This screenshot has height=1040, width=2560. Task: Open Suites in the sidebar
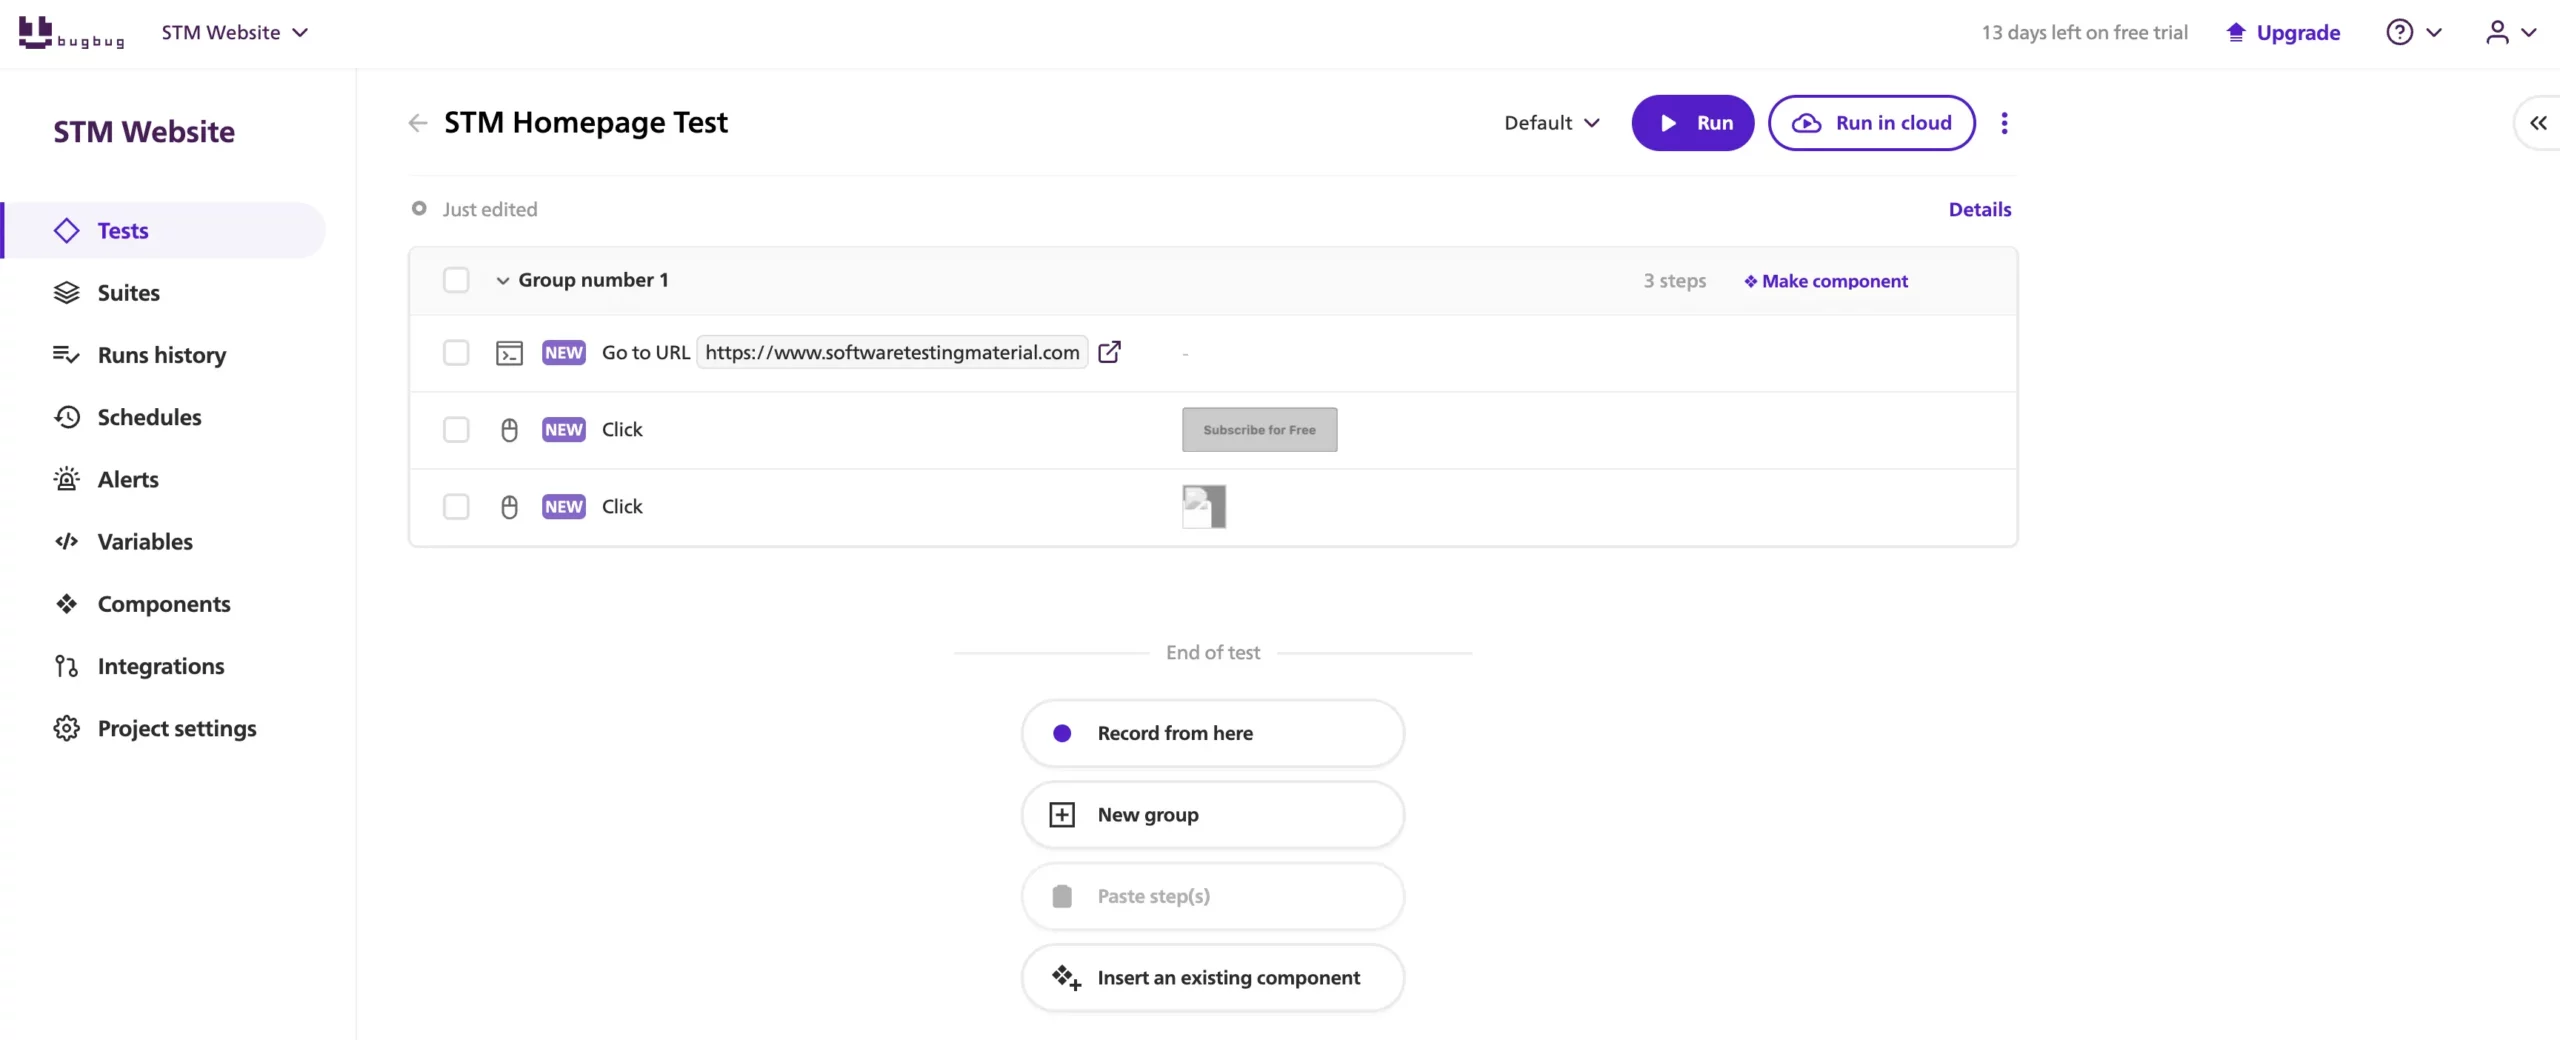point(128,292)
